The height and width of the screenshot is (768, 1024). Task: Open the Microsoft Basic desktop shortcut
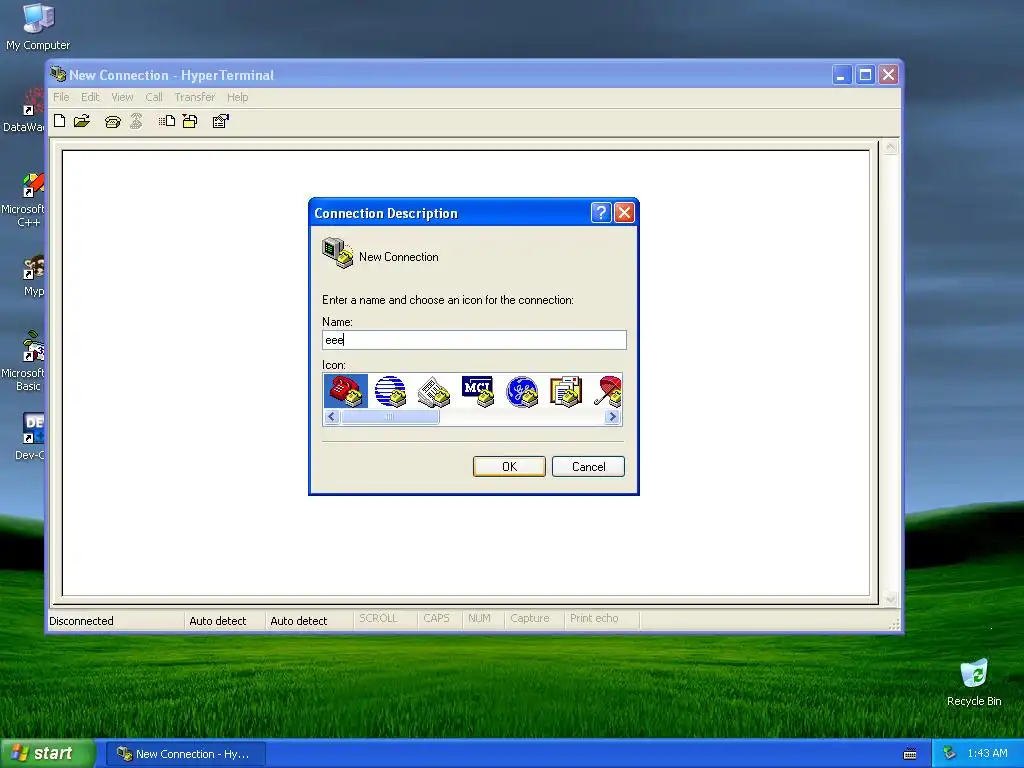[x=23, y=360]
